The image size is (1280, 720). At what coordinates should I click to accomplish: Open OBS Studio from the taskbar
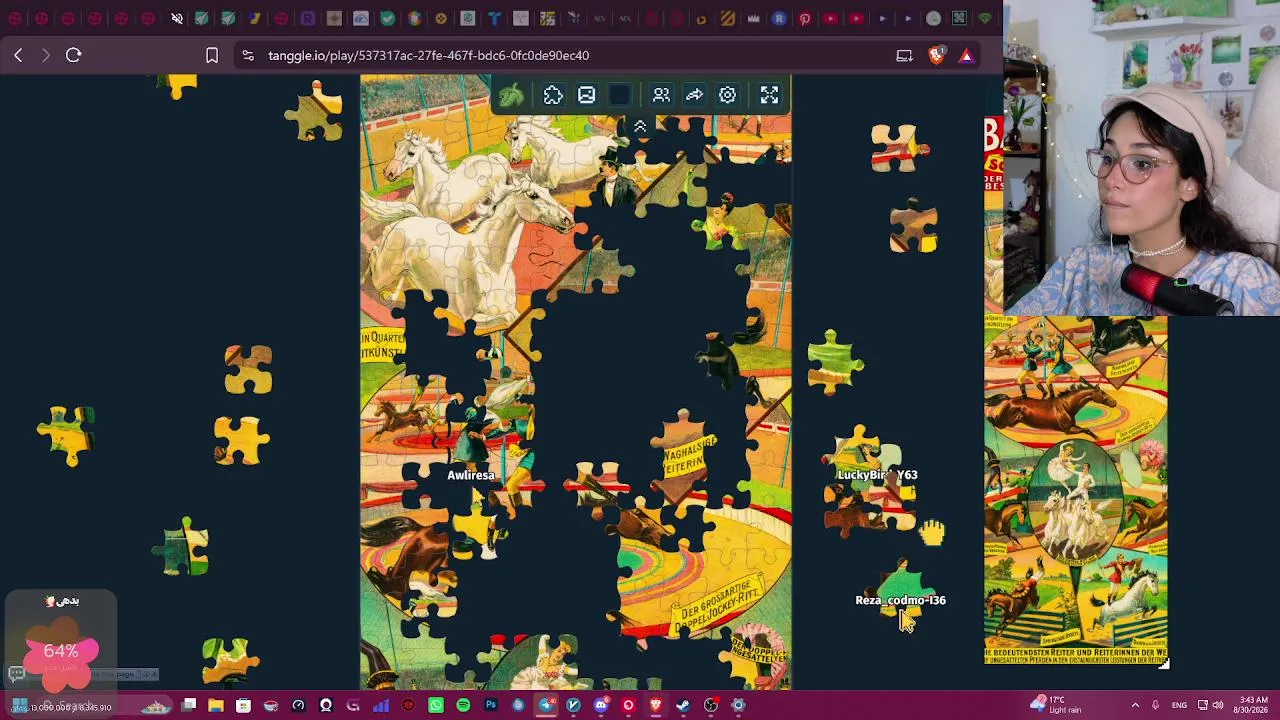711,705
